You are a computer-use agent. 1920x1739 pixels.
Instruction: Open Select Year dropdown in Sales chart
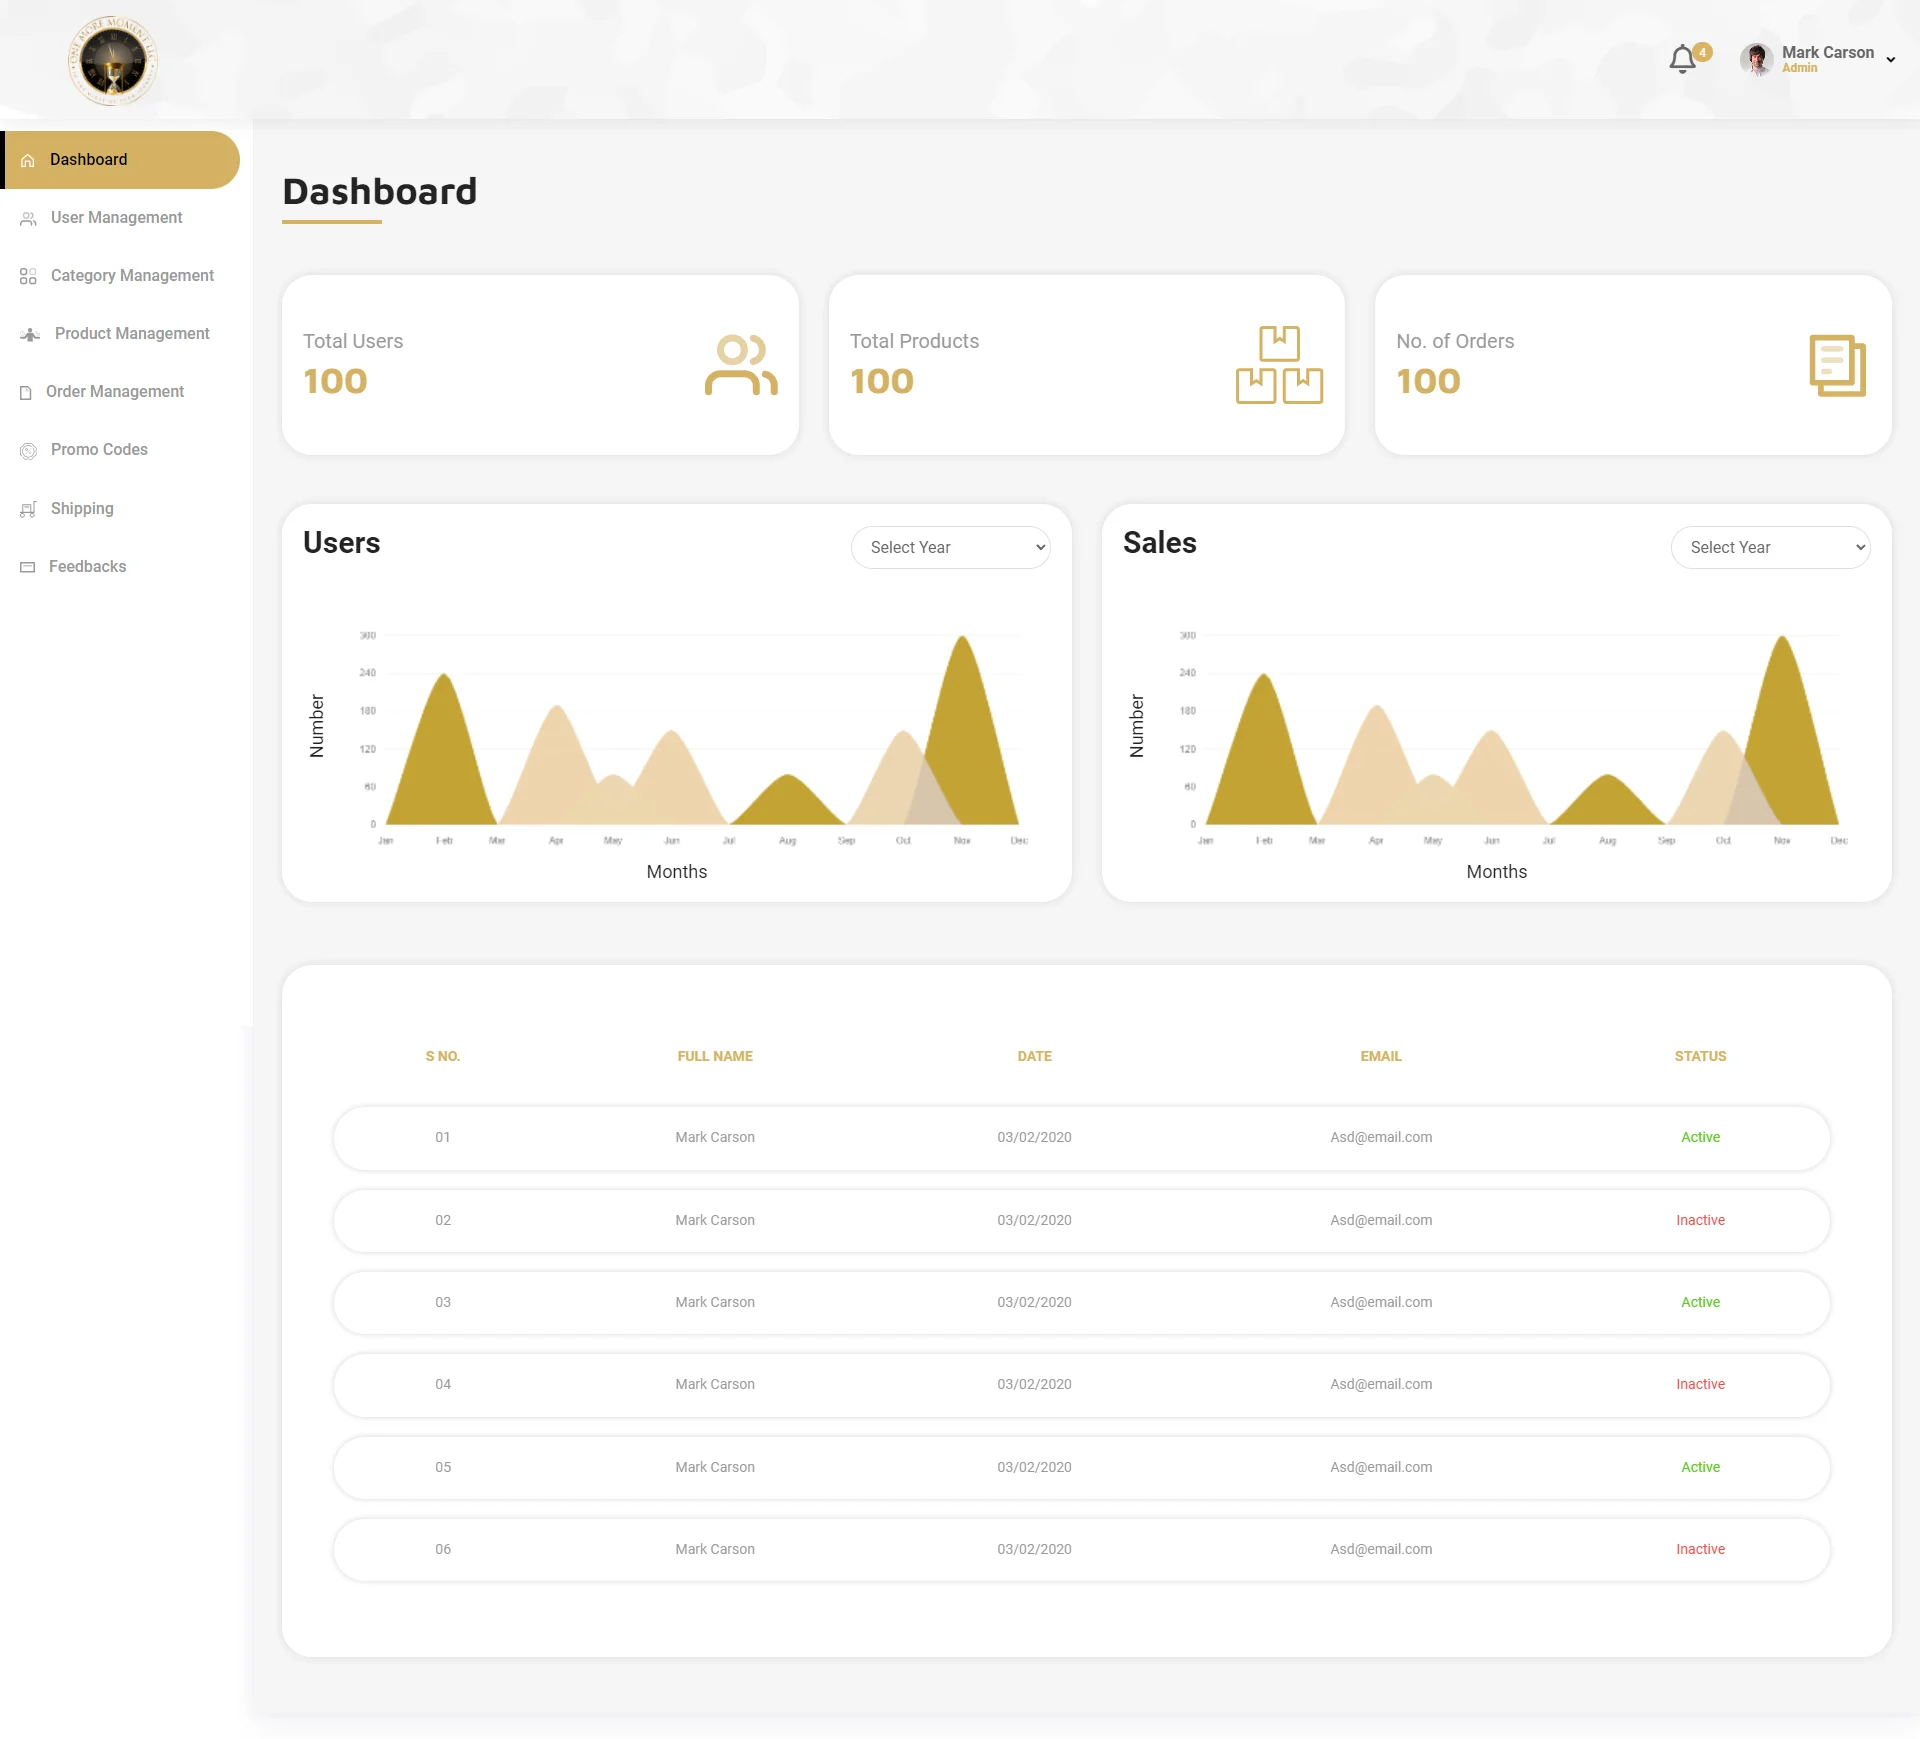click(1770, 547)
